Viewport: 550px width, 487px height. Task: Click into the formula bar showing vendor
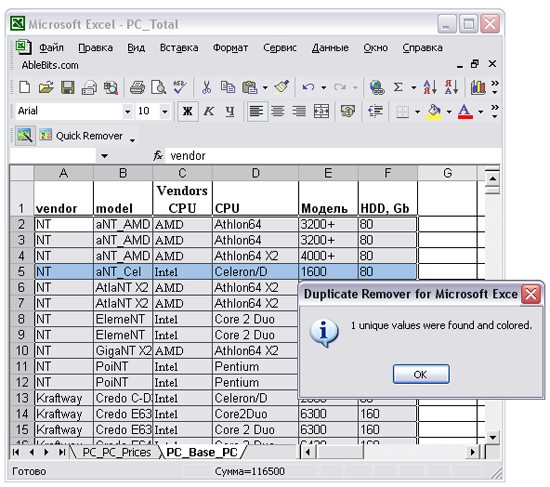pyautogui.click(x=333, y=155)
